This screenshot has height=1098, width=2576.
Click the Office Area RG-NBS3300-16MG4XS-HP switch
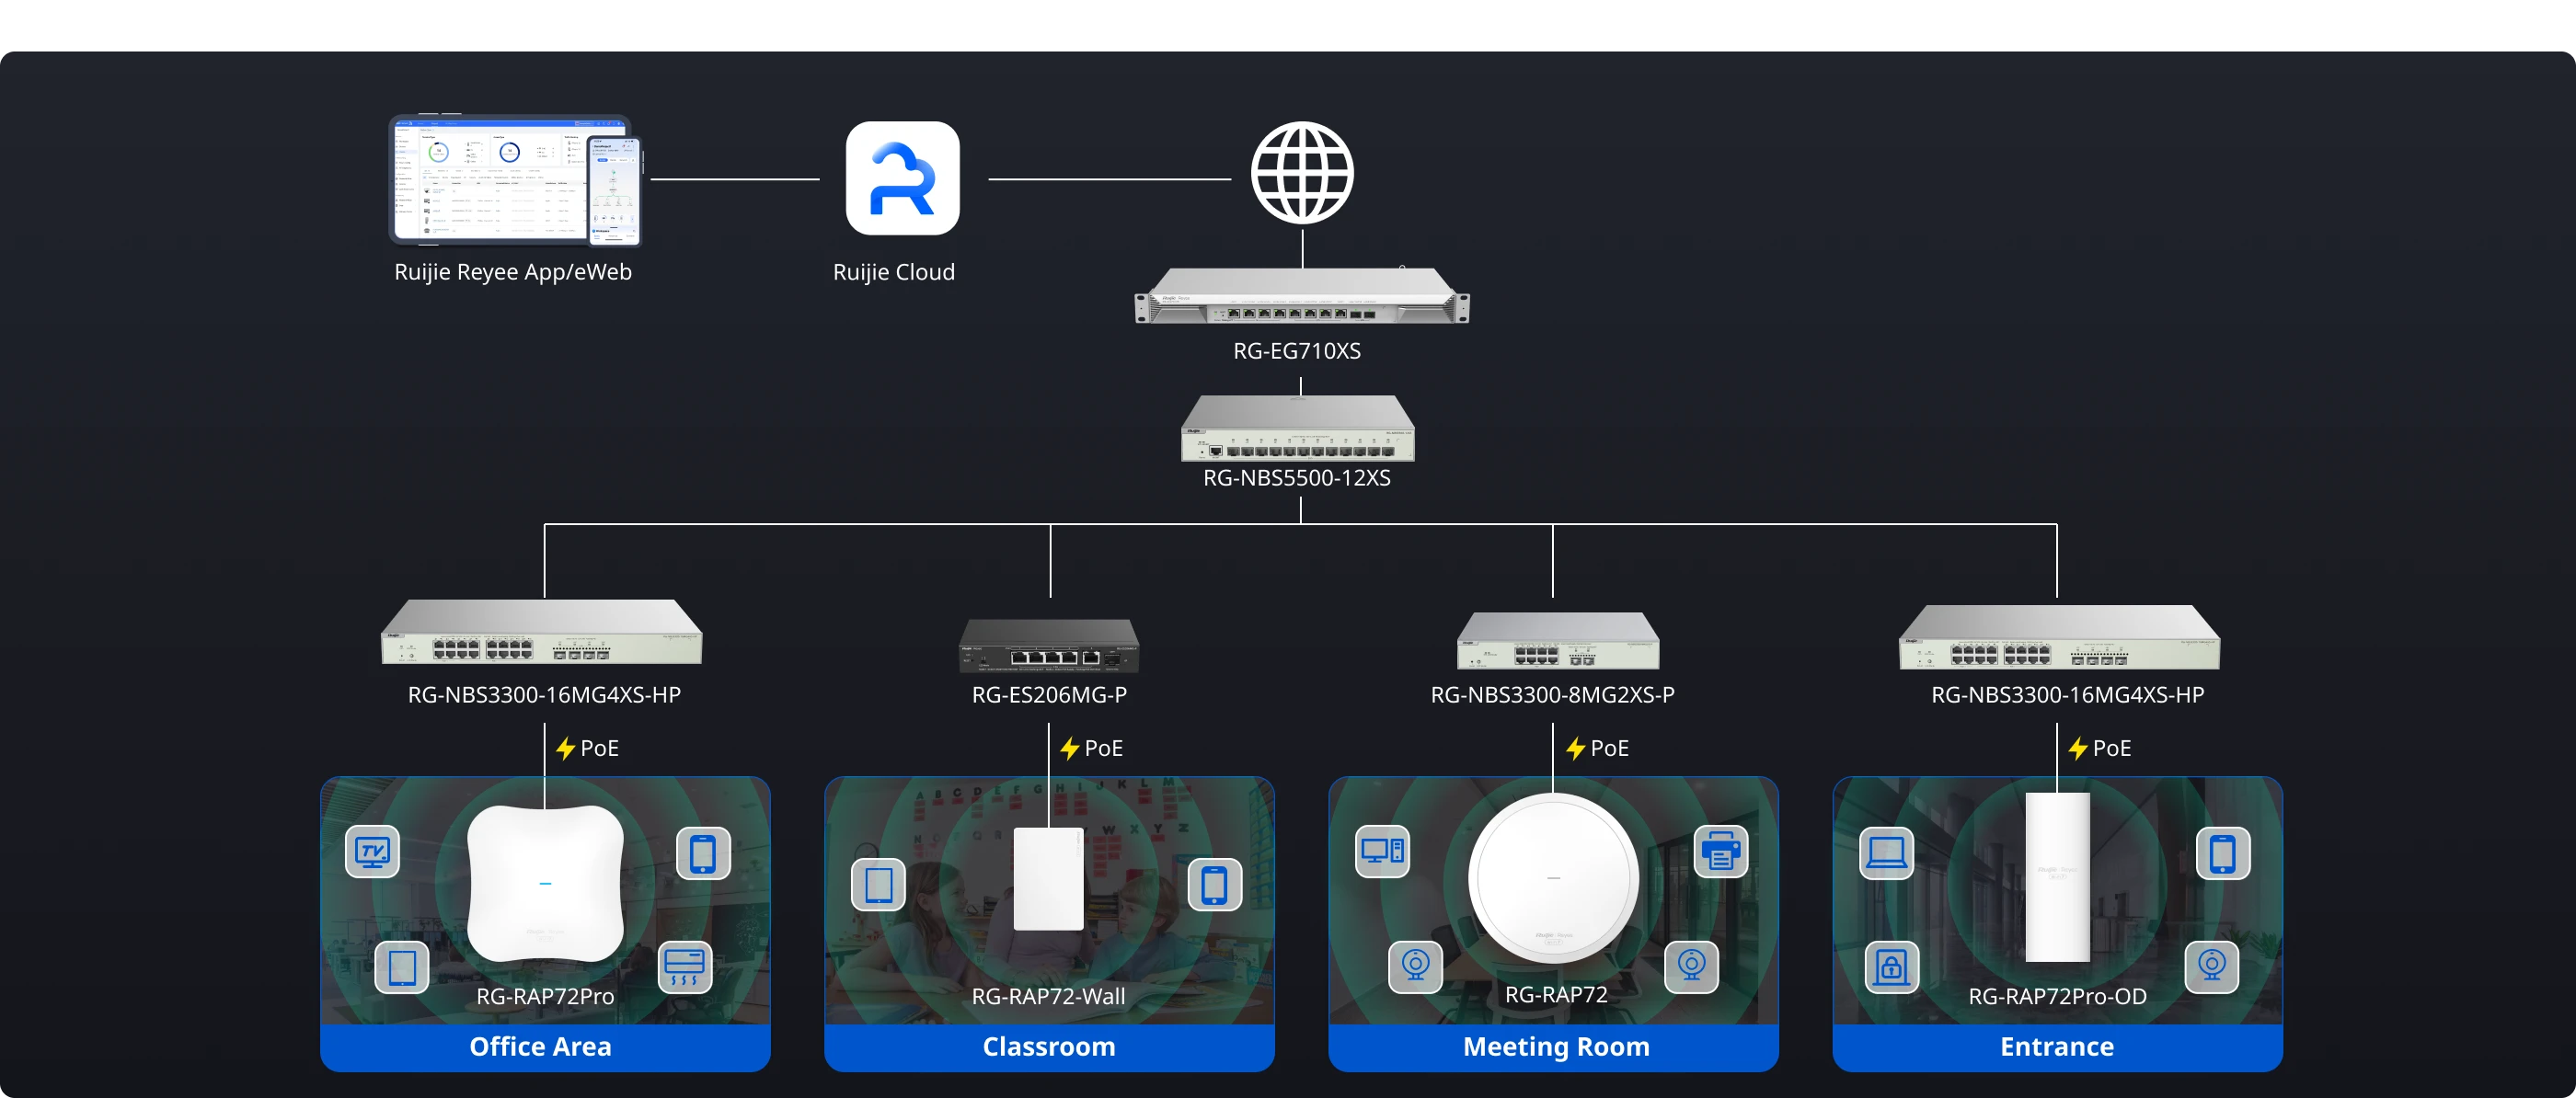[x=542, y=632]
